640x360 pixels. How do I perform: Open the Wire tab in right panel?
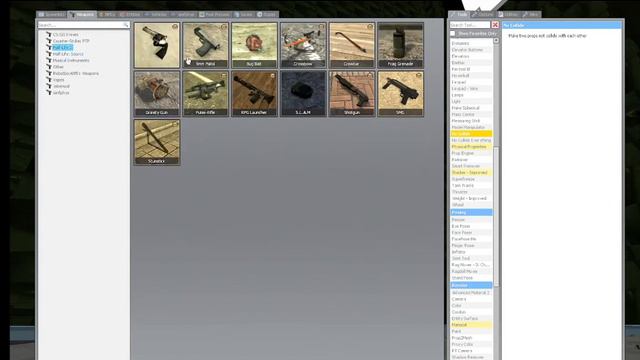click(x=531, y=14)
